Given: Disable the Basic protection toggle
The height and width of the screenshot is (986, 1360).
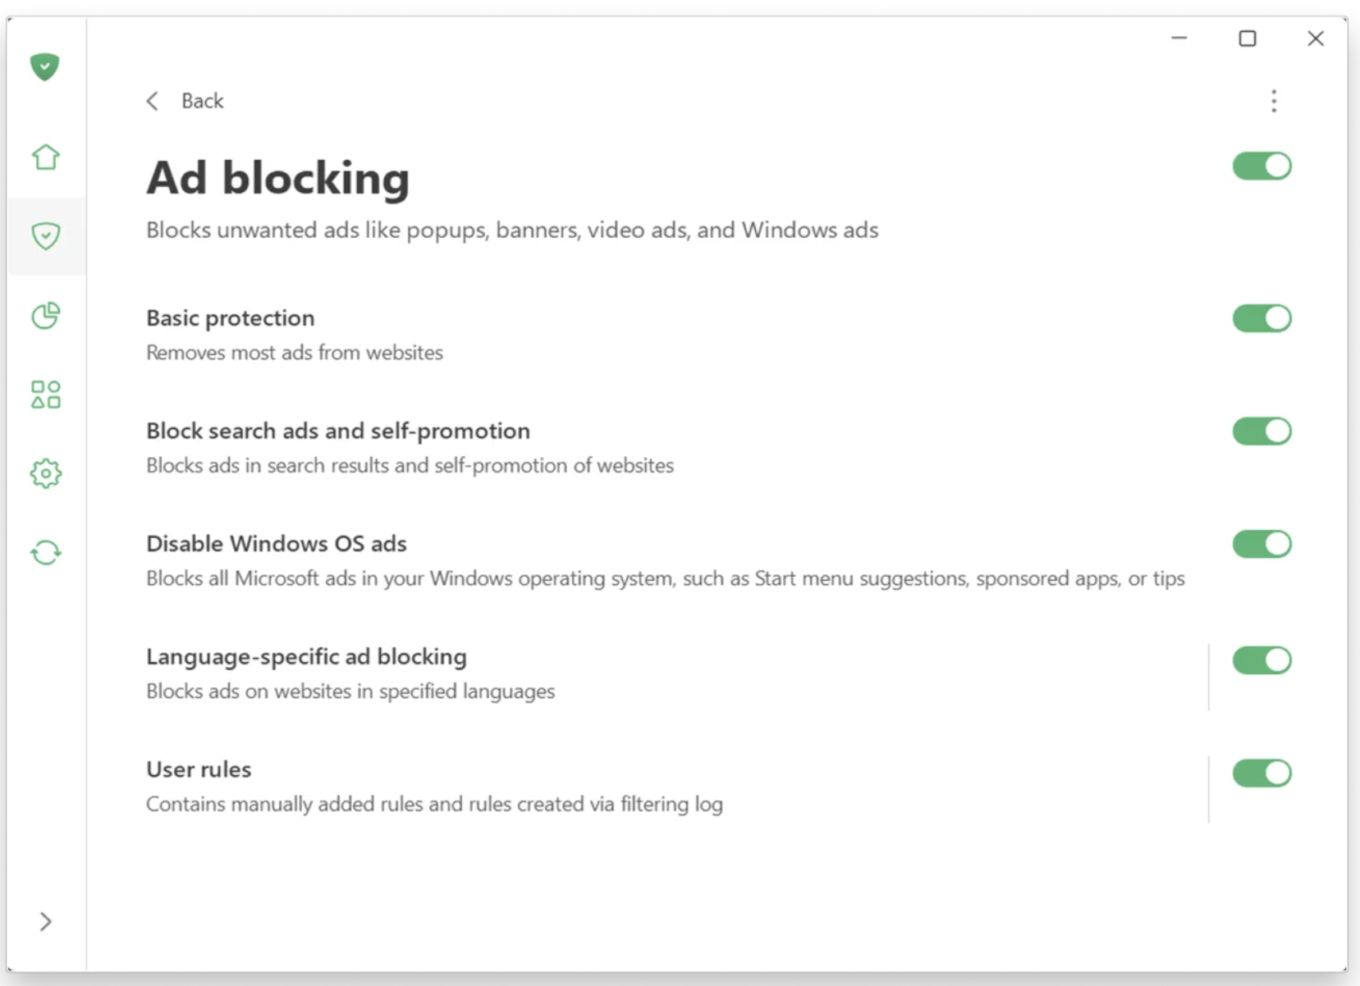Looking at the screenshot, I should click(x=1262, y=318).
